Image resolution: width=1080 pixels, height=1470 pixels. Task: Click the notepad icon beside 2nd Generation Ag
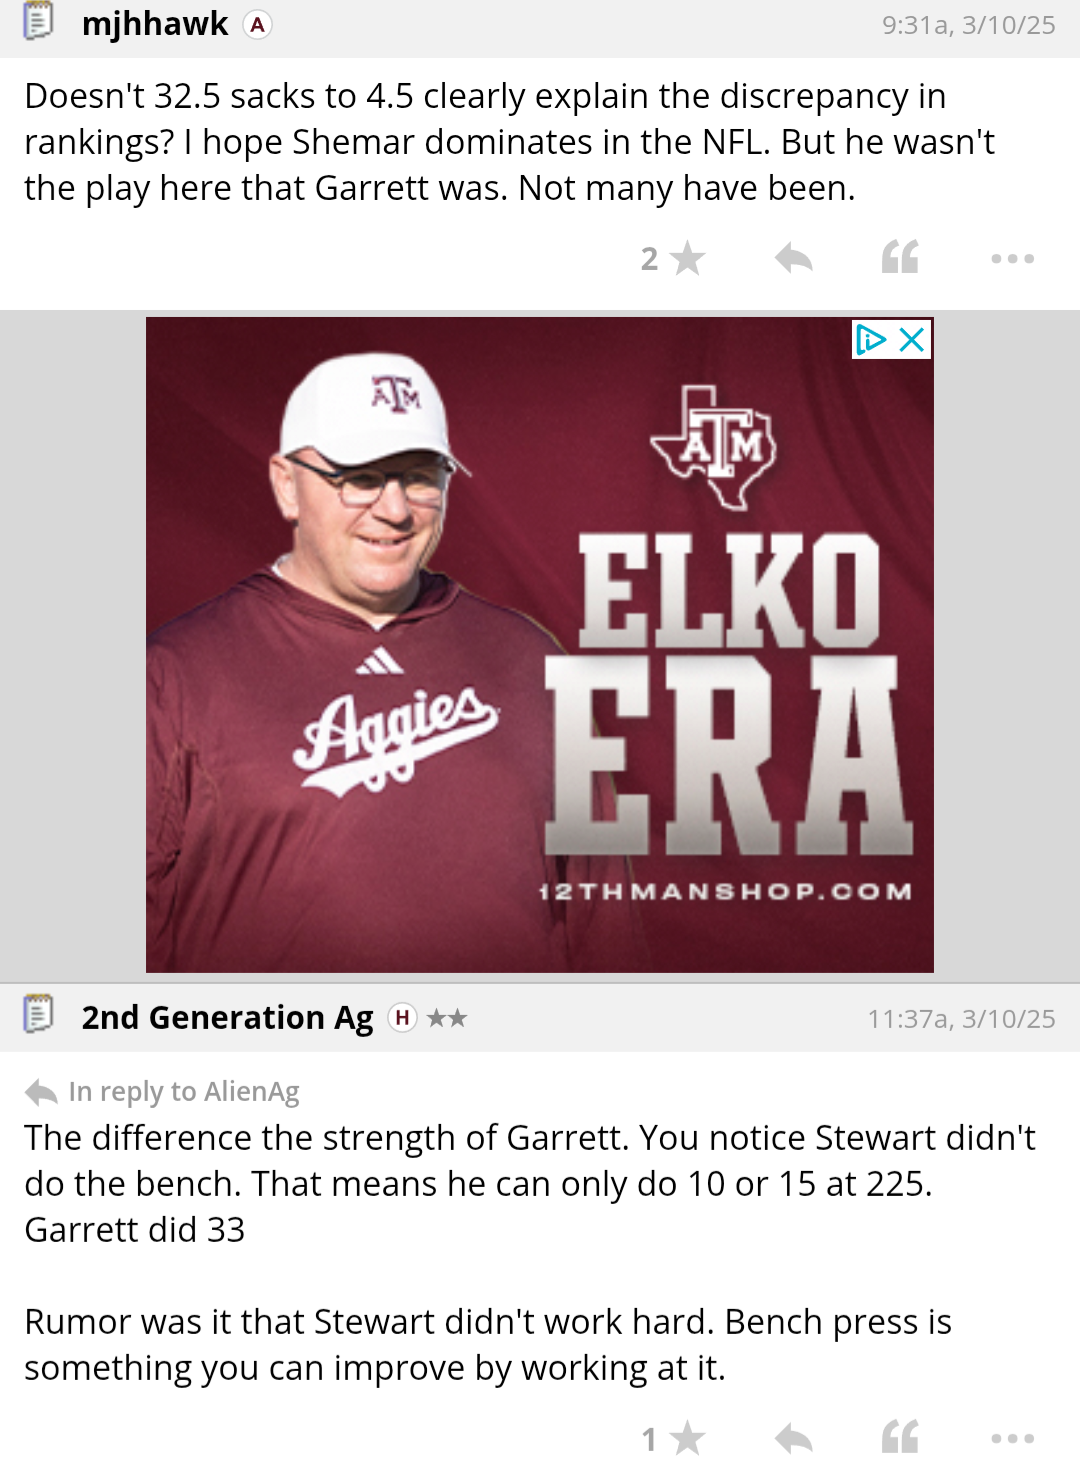pyautogui.click(x=38, y=1015)
